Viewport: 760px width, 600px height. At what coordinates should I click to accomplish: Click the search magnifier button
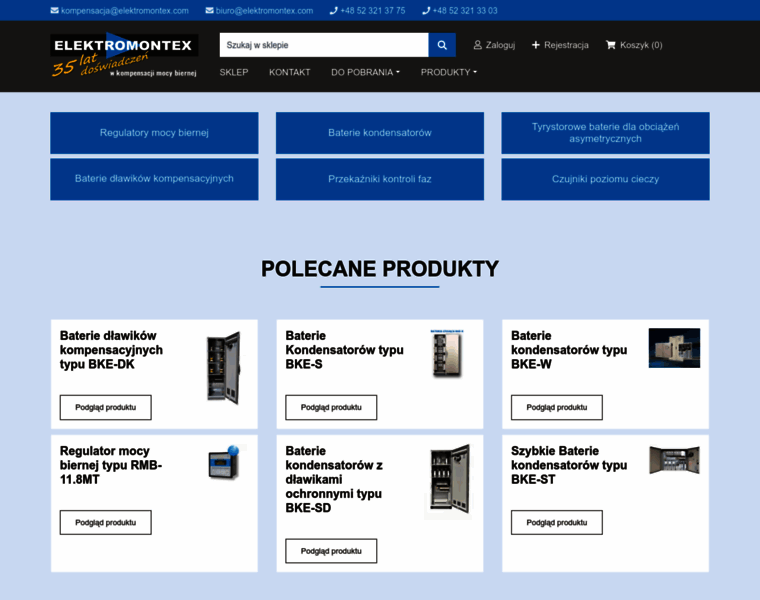[x=442, y=45]
